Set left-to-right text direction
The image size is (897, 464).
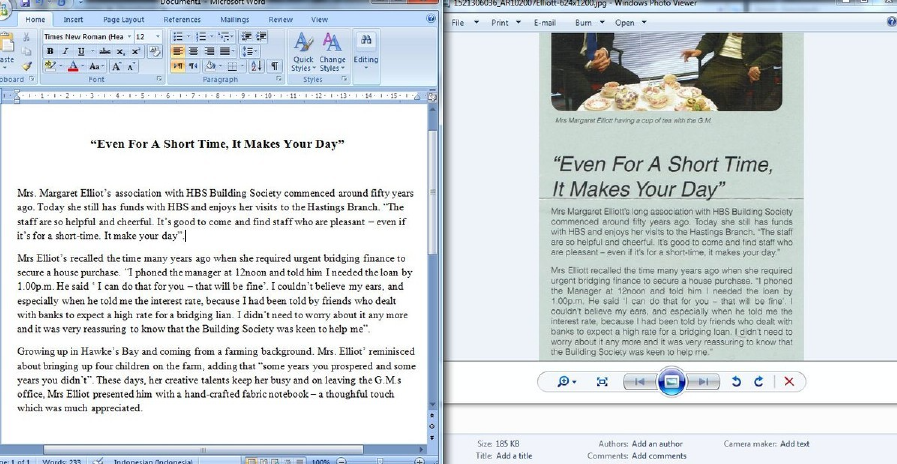click(178, 66)
